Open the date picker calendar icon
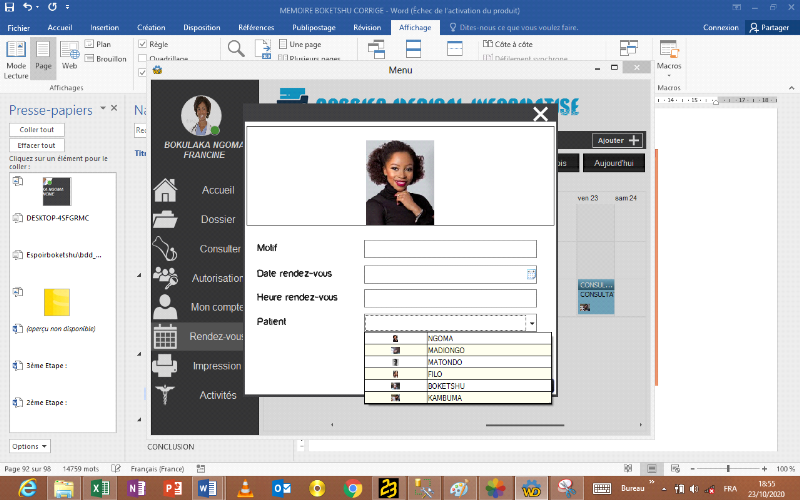 (x=531, y=274)
